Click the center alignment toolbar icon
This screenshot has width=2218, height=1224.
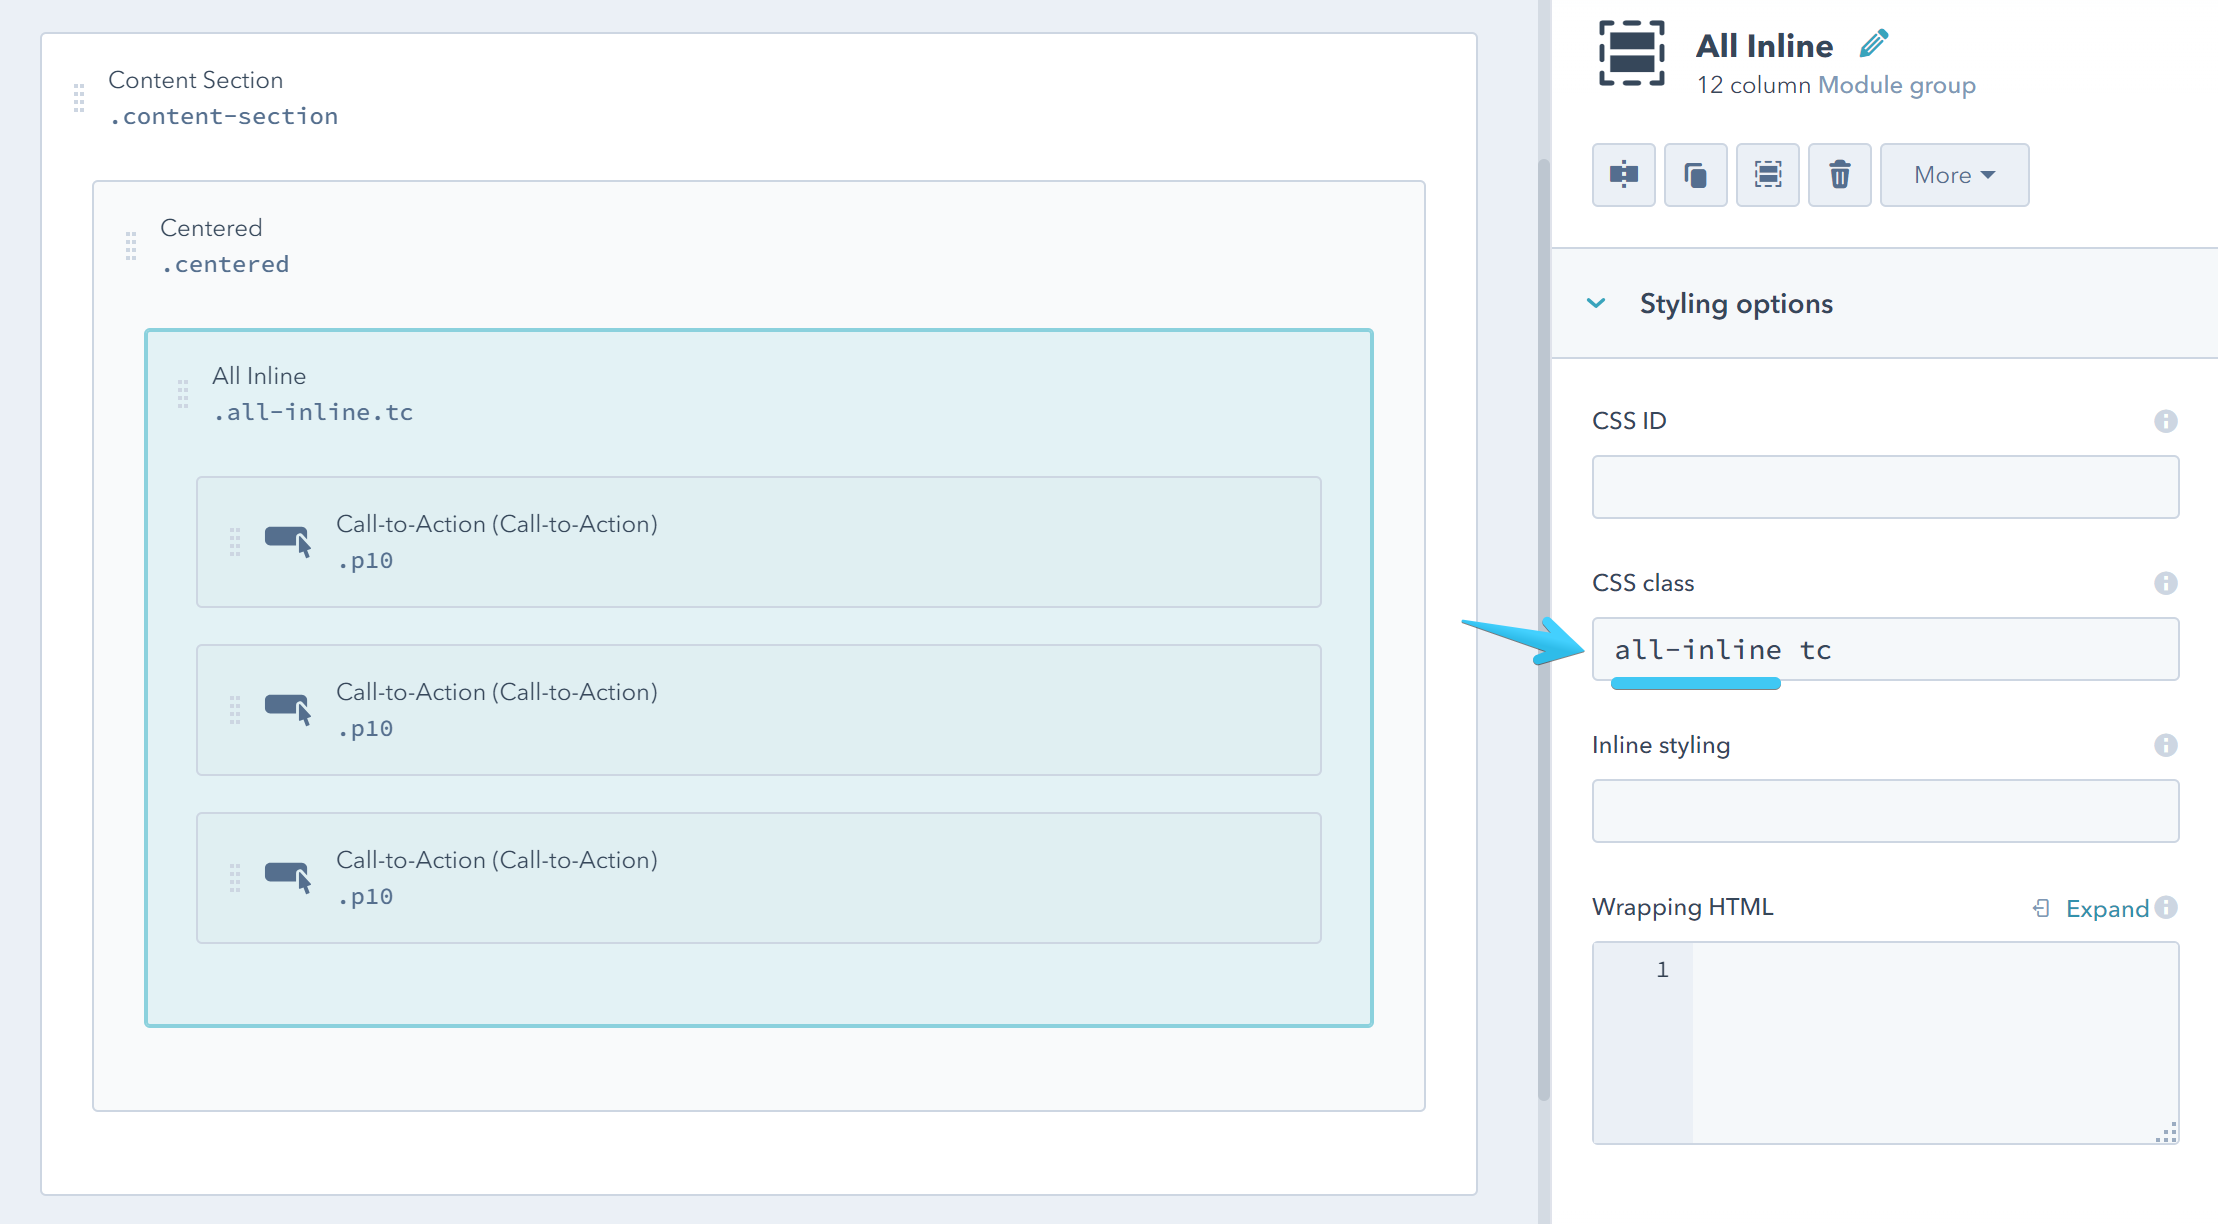tap(1623, 175)
